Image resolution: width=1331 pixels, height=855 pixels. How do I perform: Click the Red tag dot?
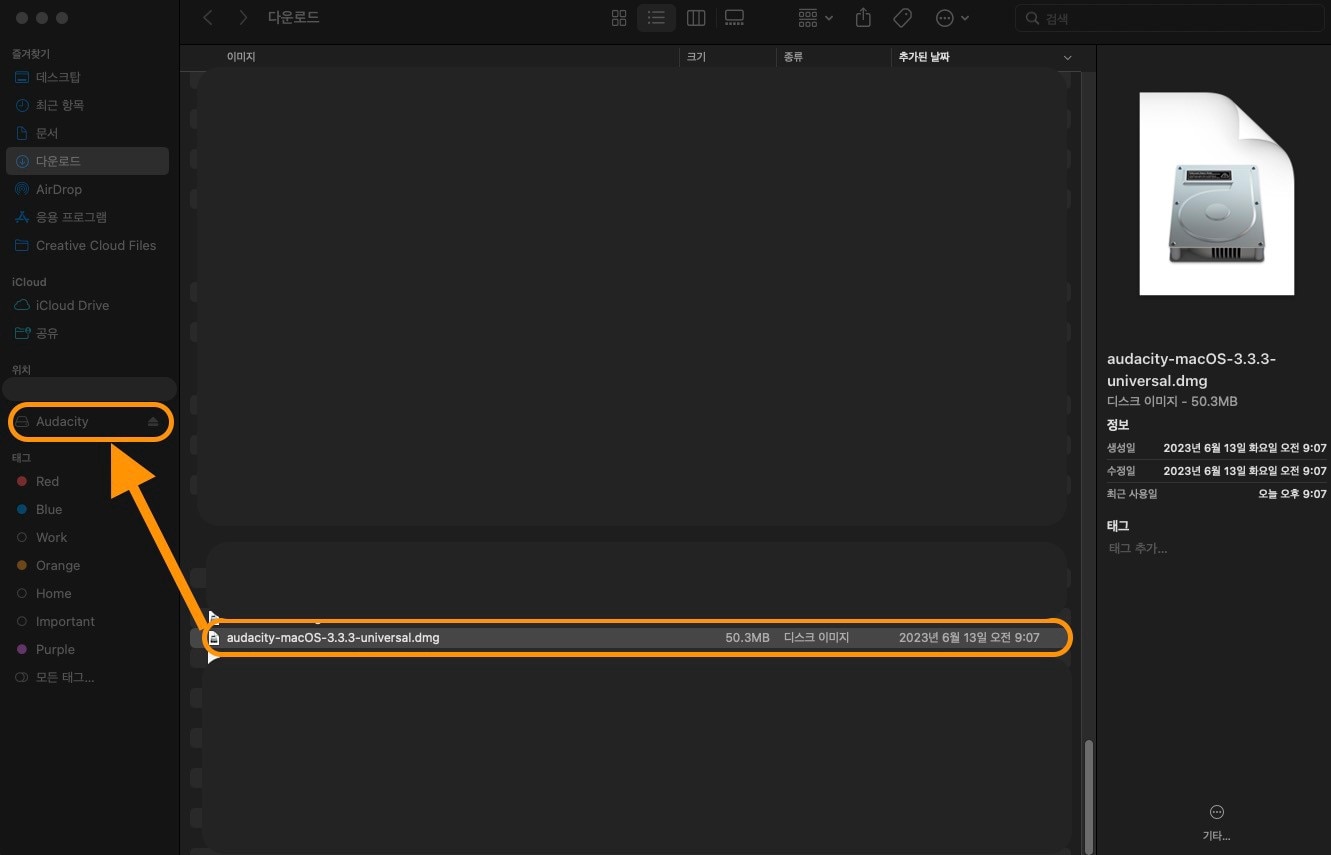(x=22, y=481)
